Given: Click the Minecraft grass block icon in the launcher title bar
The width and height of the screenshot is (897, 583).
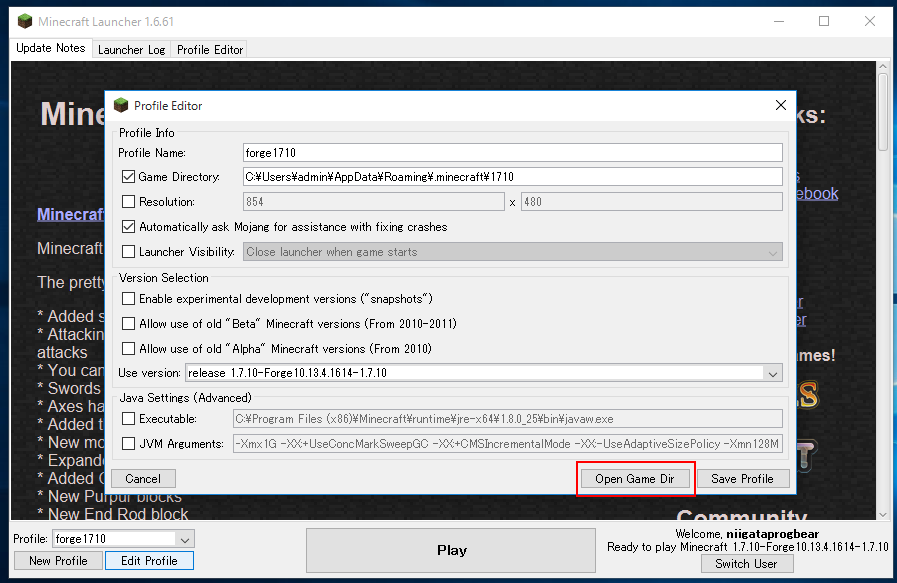Looking at the screenshot, I should click(24, 21).
